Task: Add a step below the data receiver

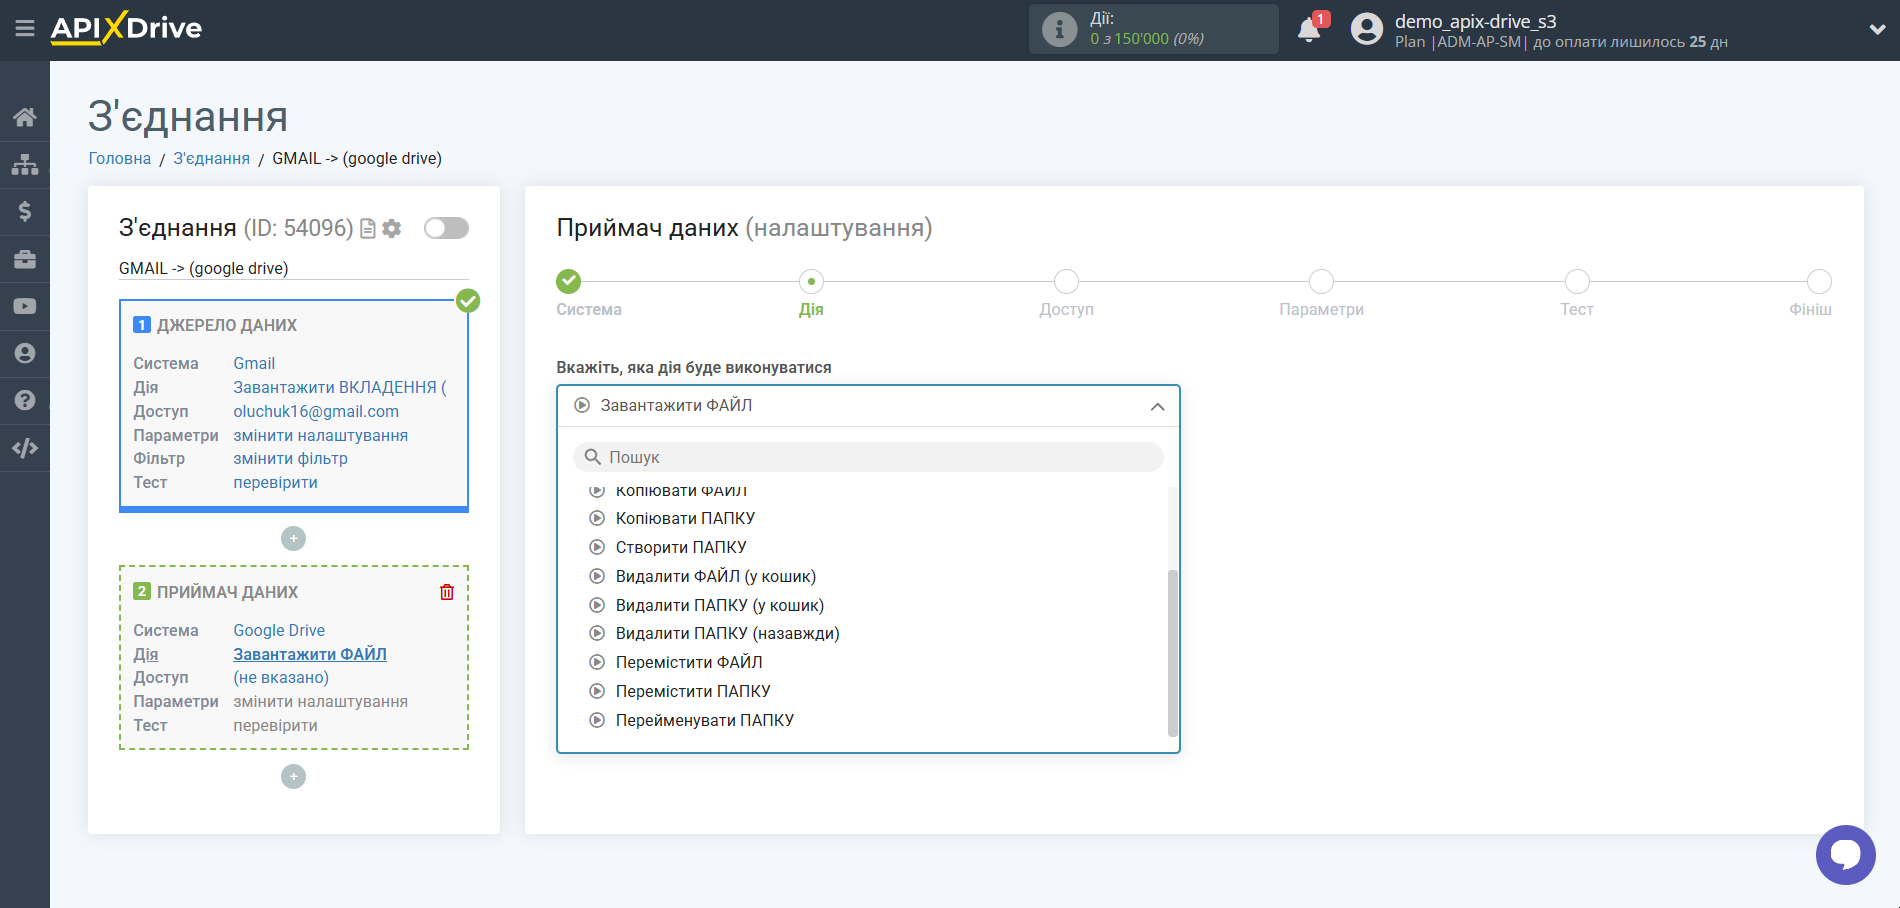Action: 293,777
